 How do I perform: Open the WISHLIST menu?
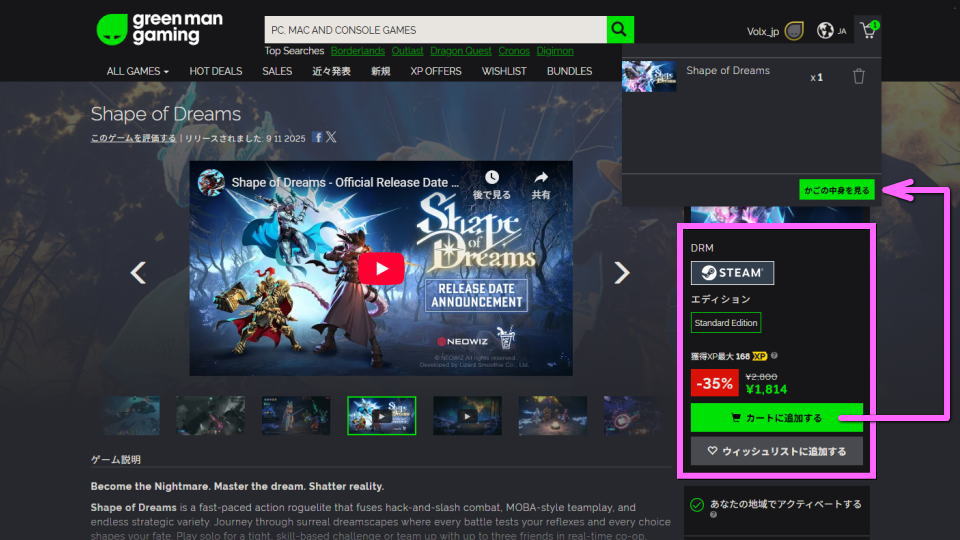point(504,71)
